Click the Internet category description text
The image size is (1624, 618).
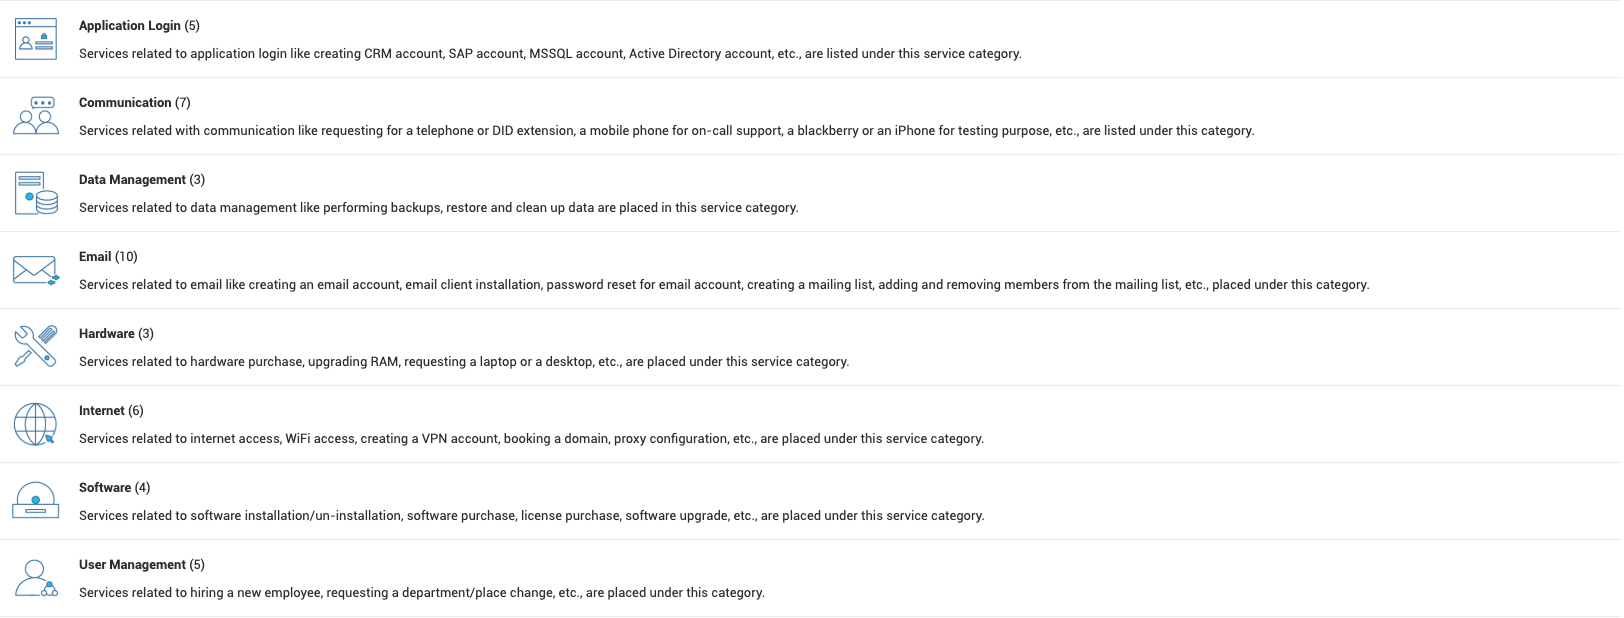pos(531,439)
